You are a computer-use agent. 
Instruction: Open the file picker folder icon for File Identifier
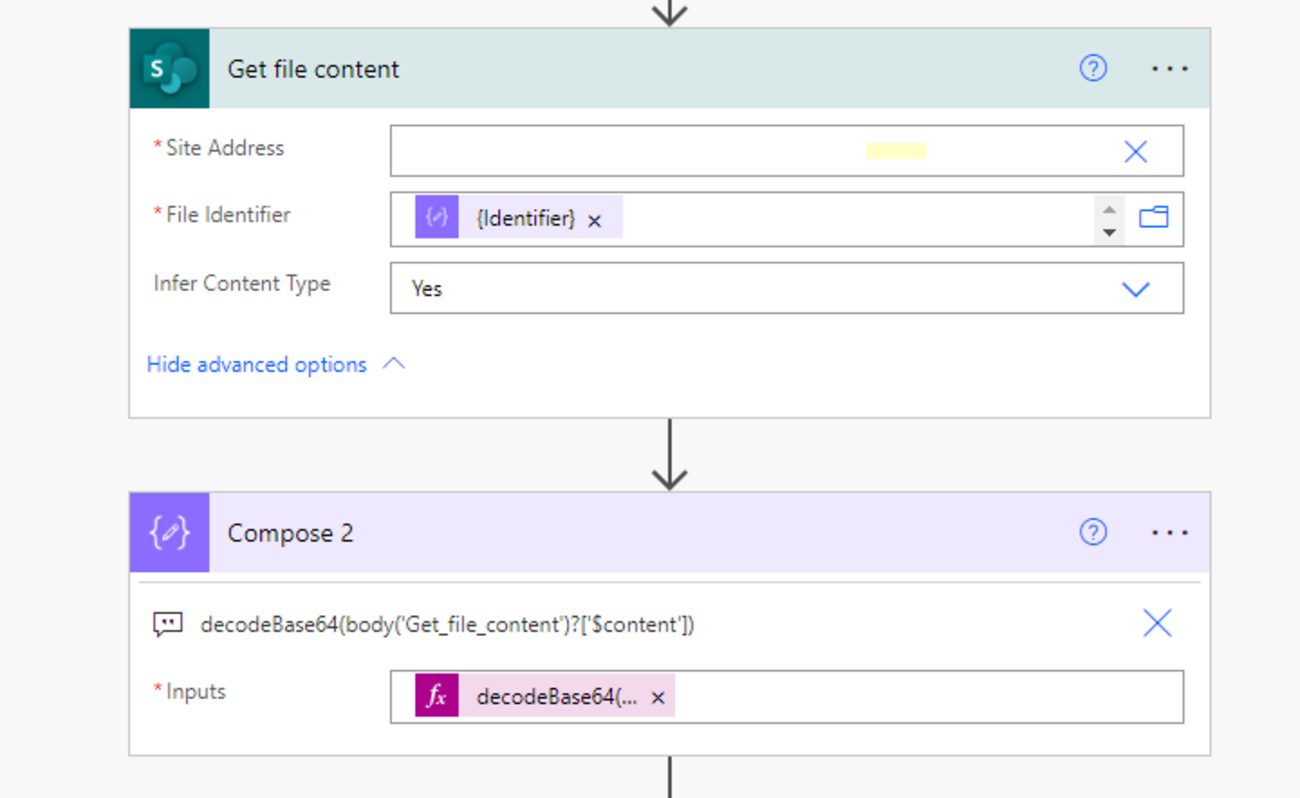point(1154,217)
